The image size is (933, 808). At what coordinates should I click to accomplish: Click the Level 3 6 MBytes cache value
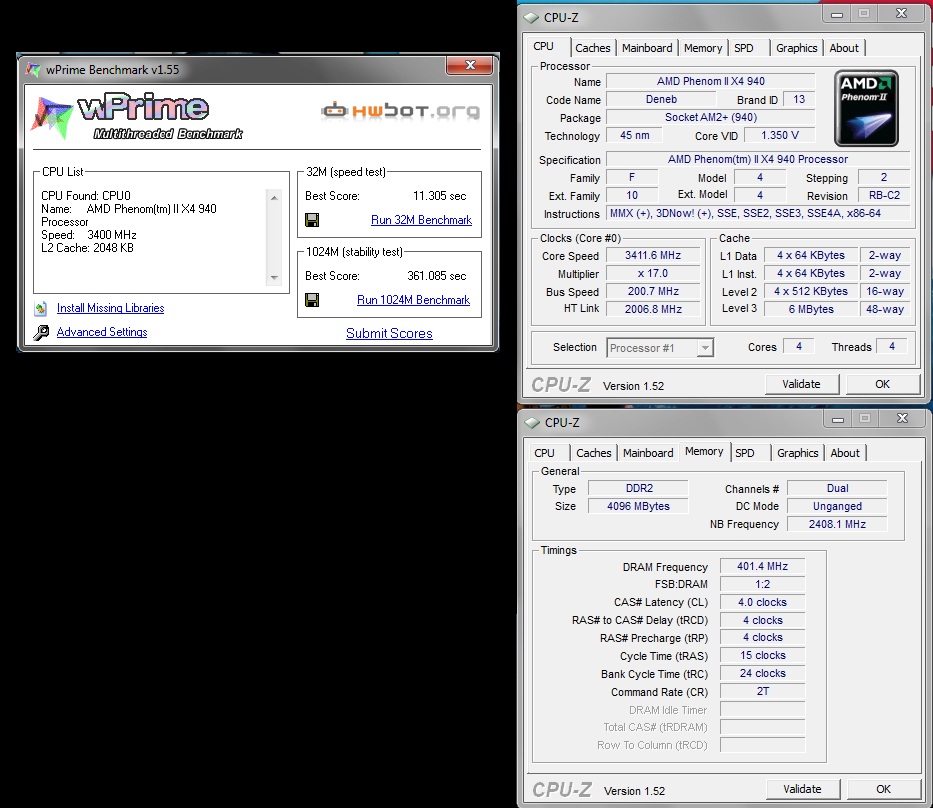811,309
